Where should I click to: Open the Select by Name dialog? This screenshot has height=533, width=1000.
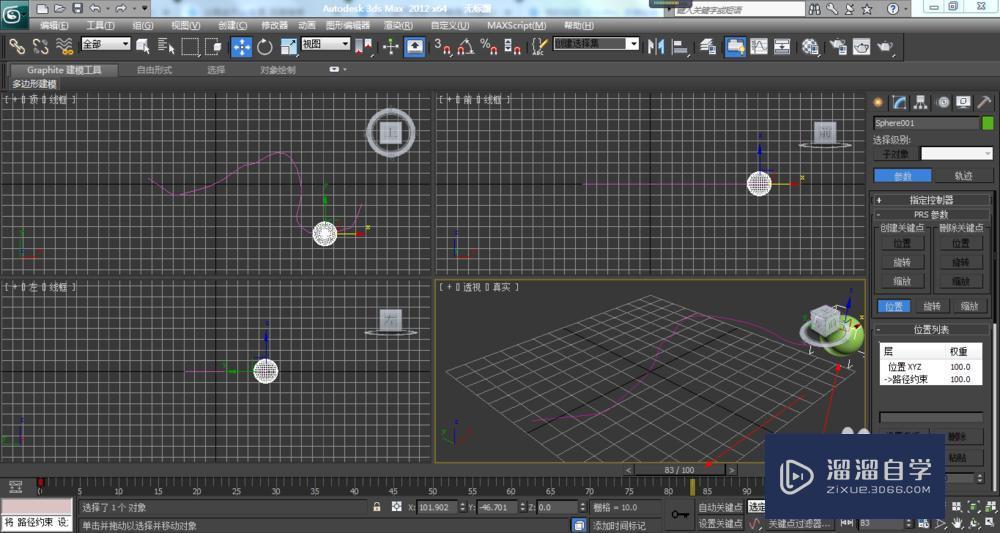166,46
